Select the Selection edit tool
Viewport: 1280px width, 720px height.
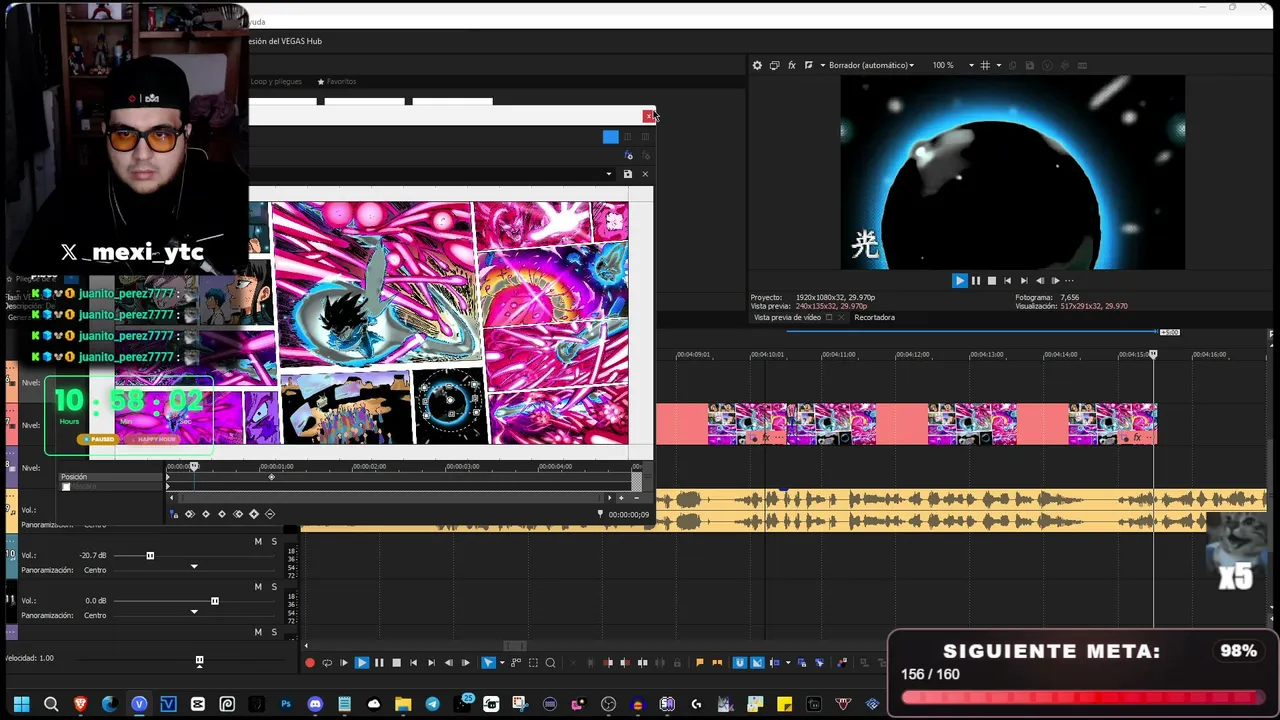(x=533, y=663)
